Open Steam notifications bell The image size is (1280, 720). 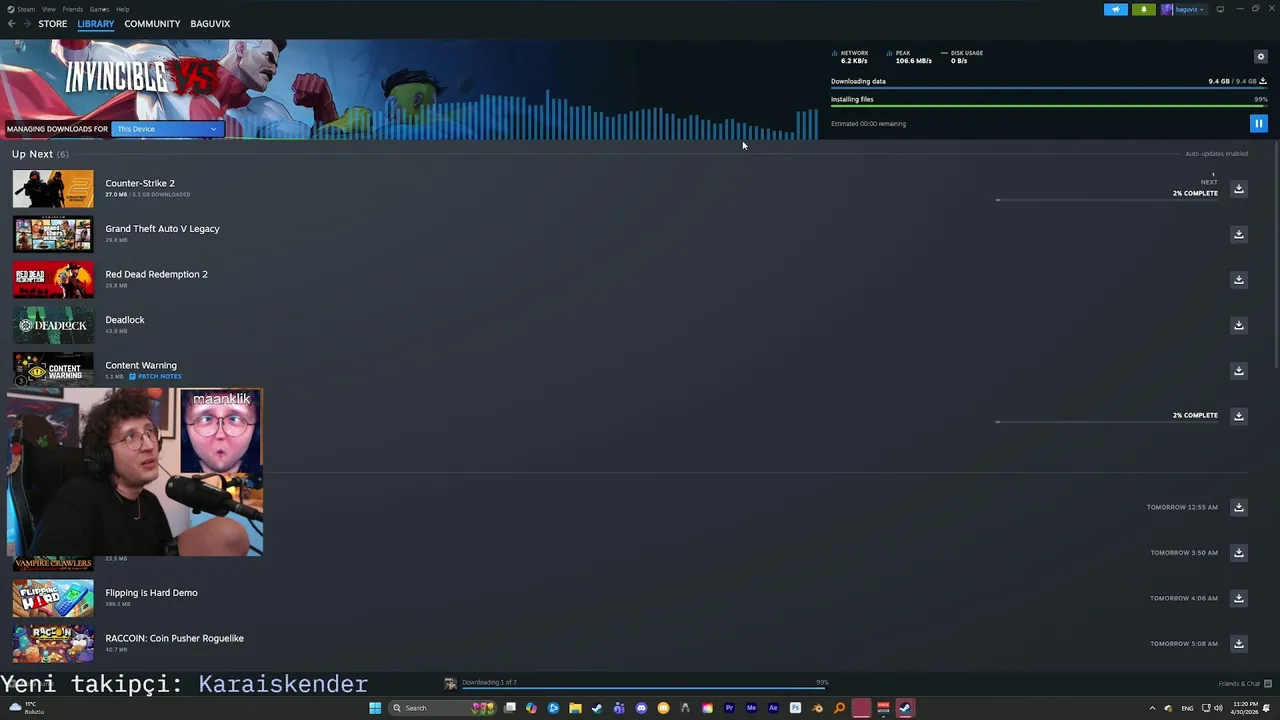tap(1144, 9)
